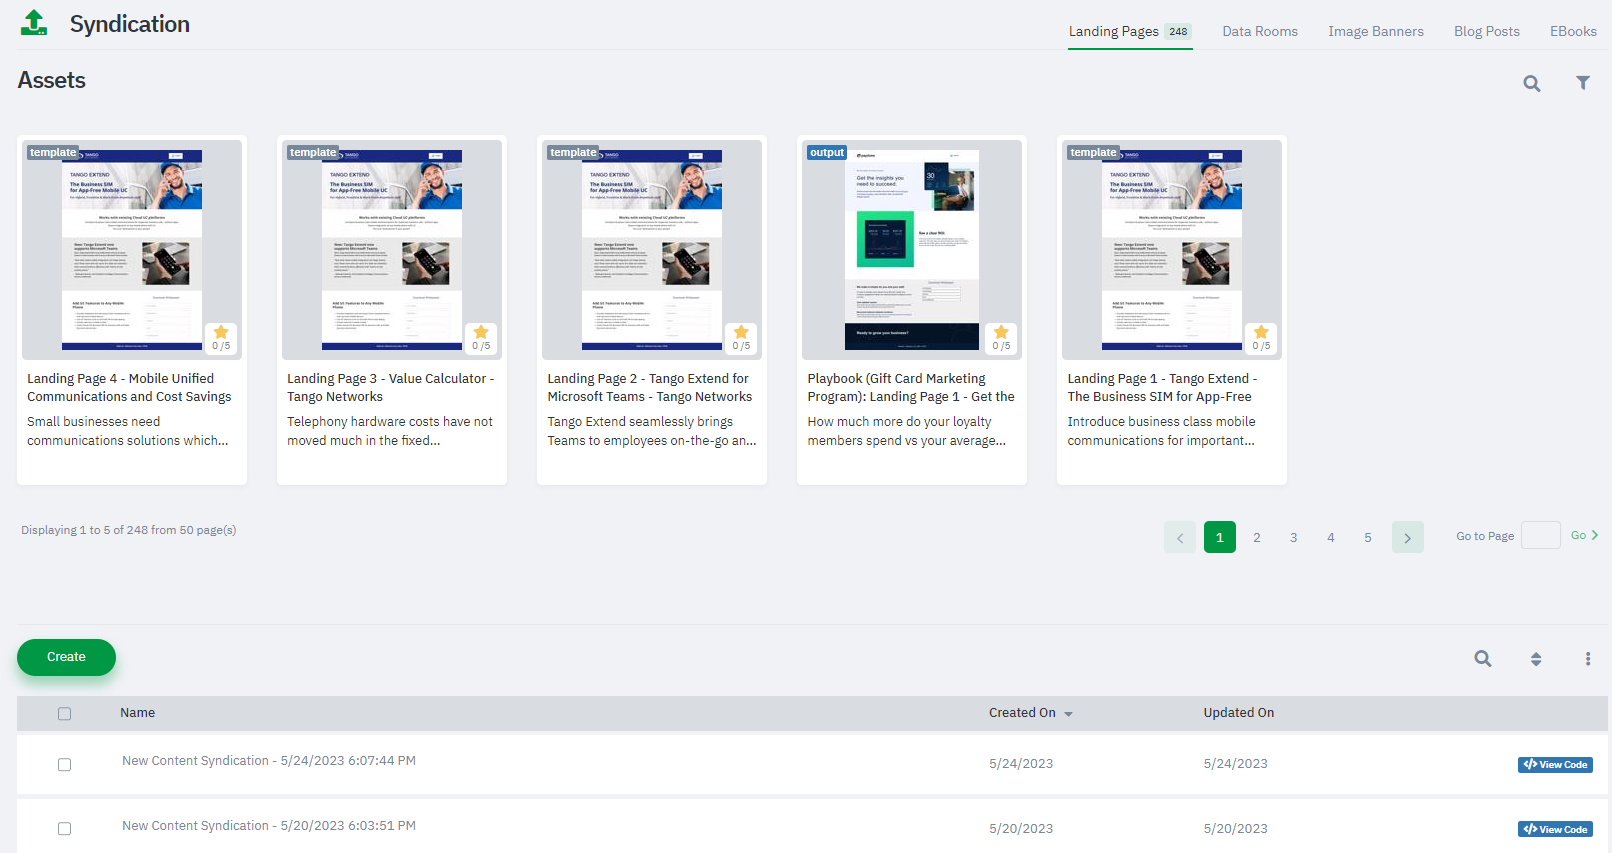Click star rating on Landing Page 4 card
1612x853 pixels.
pyautogui.click(x=221, y=338)
